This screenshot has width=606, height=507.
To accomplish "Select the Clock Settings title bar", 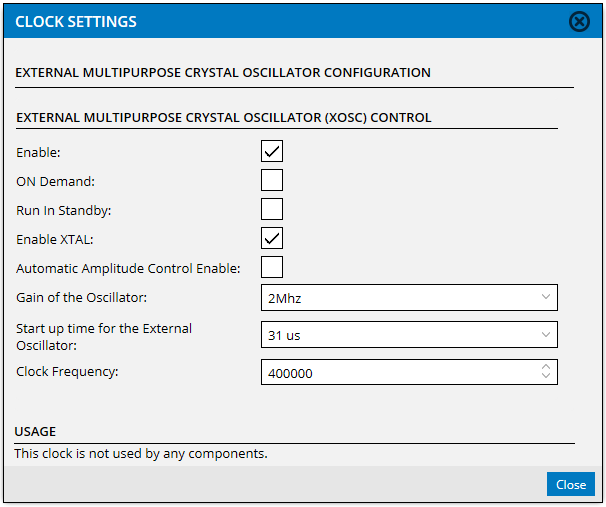I will click(303, 21).
